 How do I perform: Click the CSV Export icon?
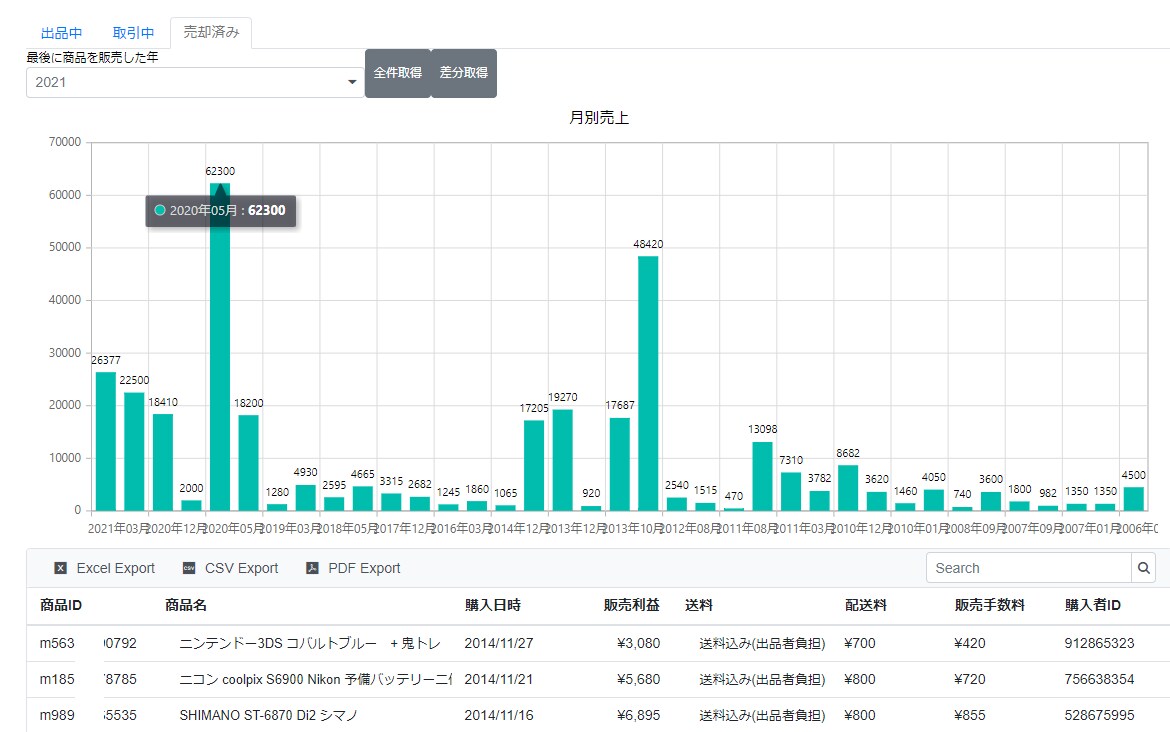[190, 569]
